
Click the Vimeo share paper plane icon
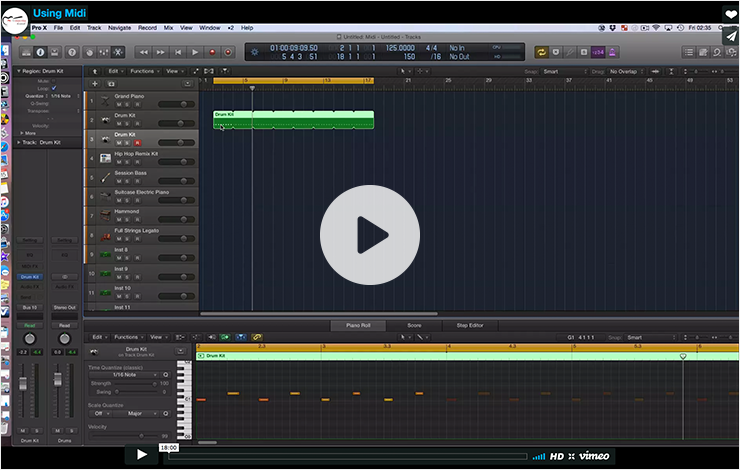(731, 36)
